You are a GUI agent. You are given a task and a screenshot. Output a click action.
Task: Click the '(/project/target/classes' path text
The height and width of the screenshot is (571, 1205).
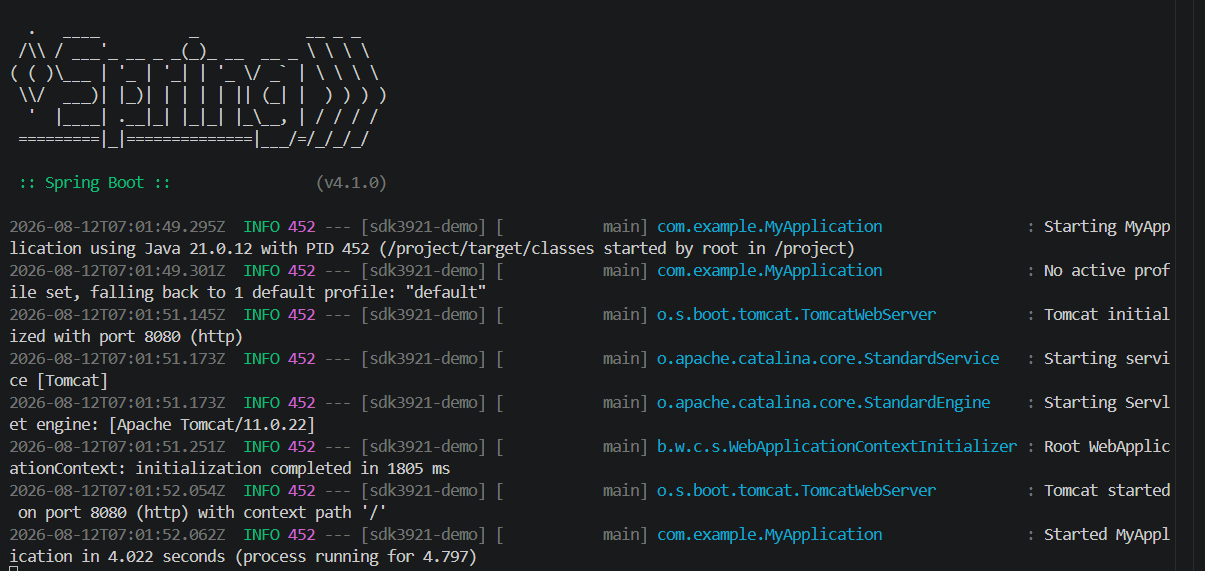click(x=486, y=249)
